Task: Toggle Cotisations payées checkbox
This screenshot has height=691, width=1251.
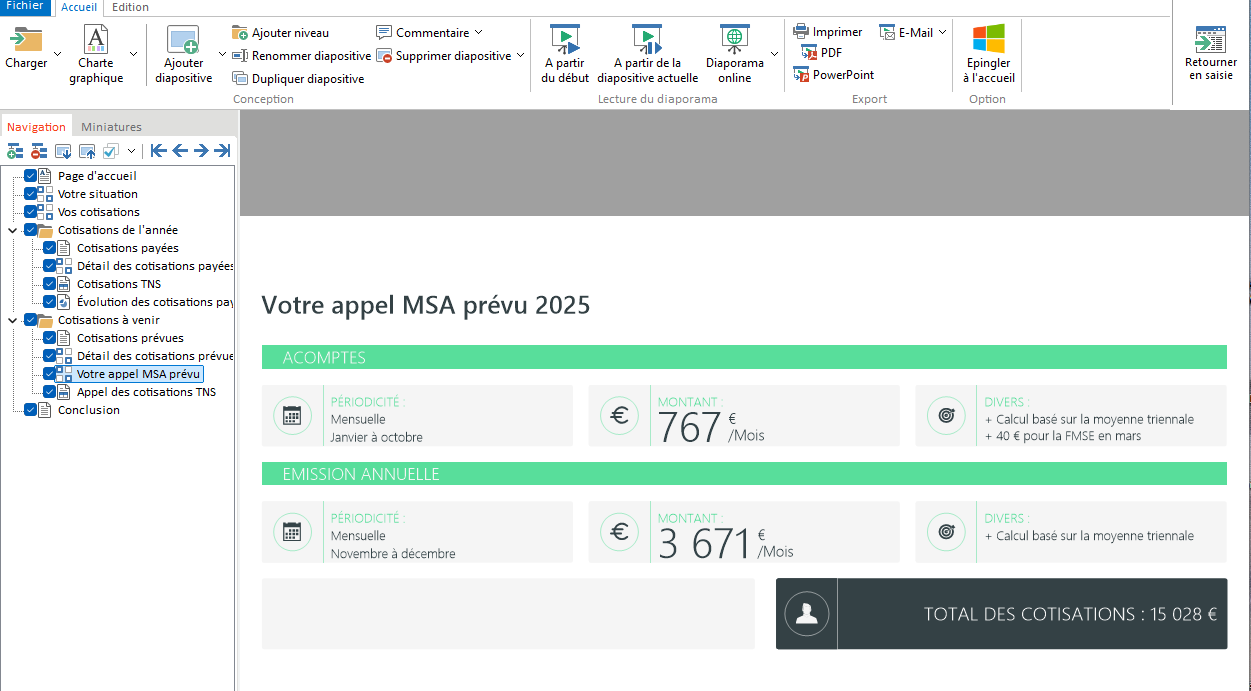Action: coord(49,248)
